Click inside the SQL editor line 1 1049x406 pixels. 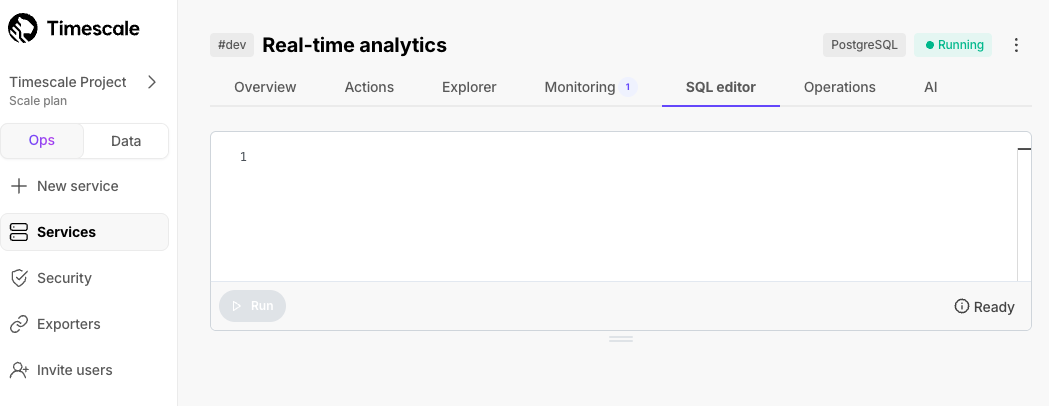pyautogui.click(x=629, y=157)
